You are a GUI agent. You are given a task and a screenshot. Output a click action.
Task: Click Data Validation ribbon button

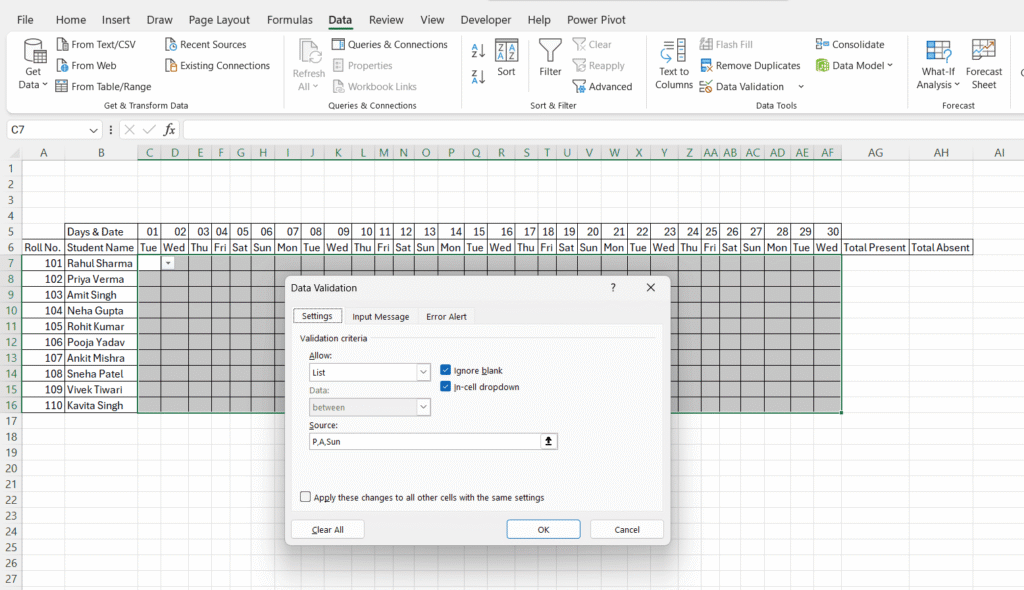(742, 86)
